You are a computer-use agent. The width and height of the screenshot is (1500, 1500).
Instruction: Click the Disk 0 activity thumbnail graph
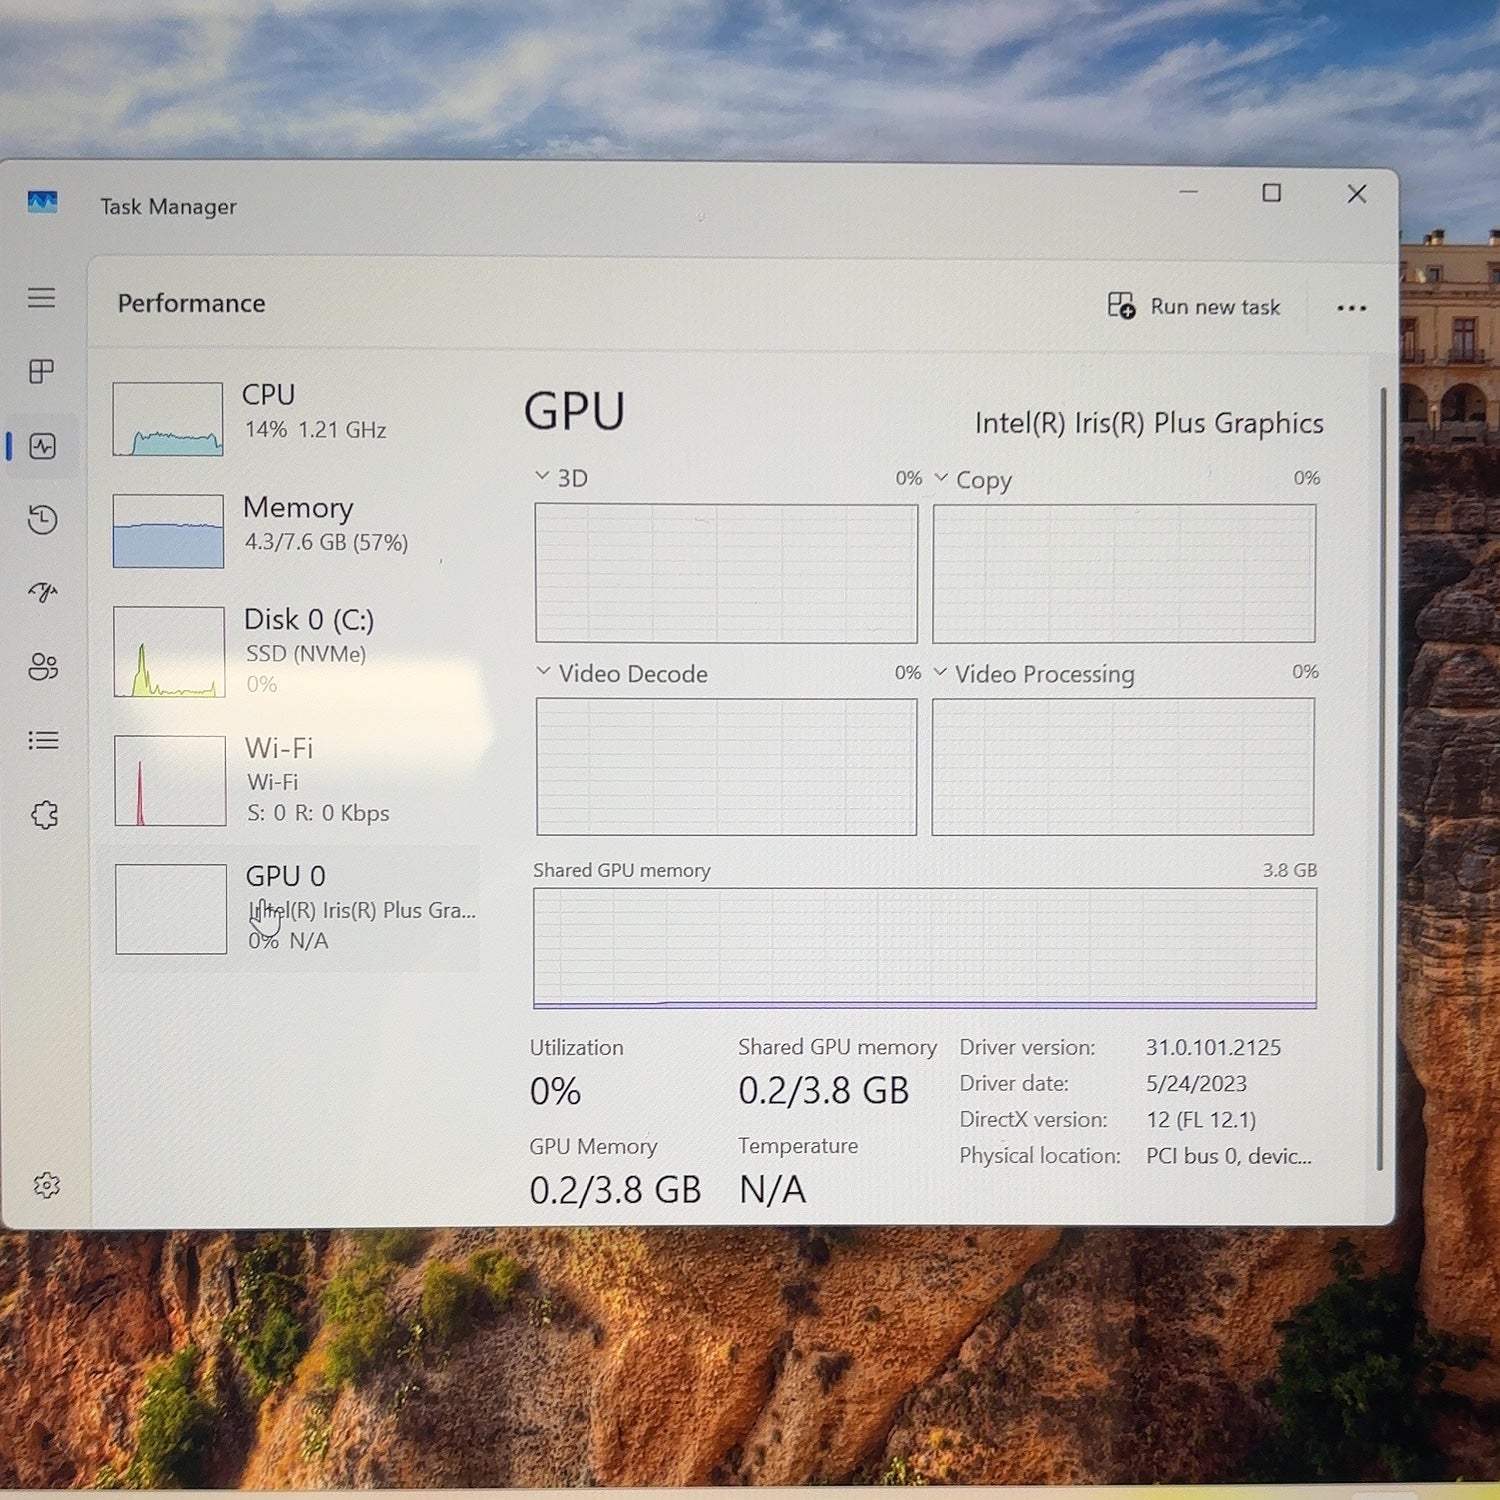click(x=169, y=651)
